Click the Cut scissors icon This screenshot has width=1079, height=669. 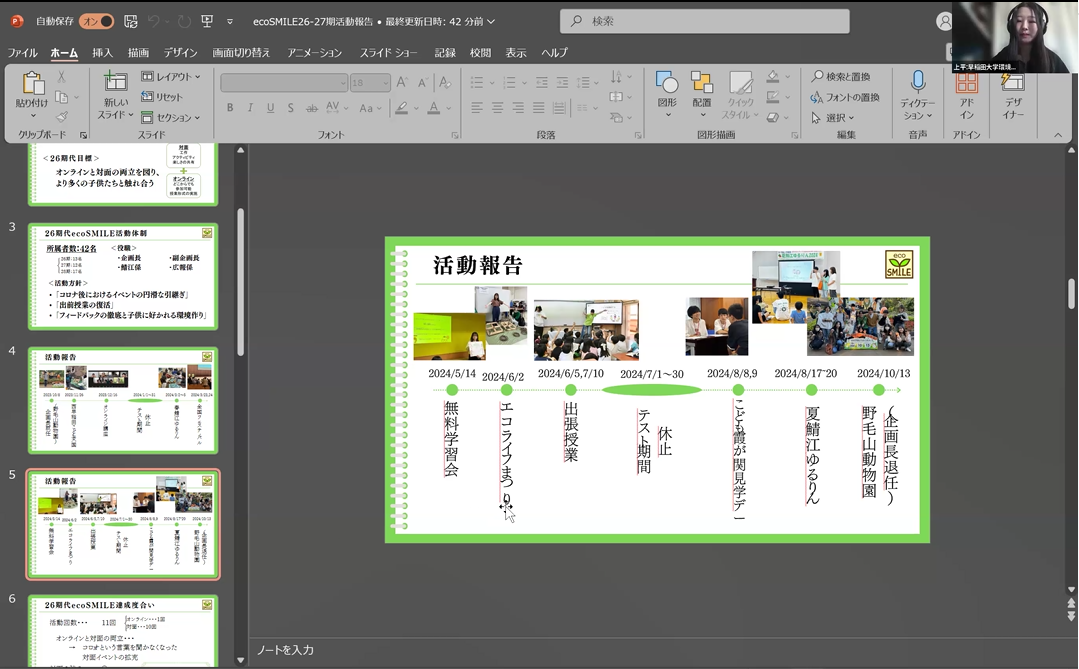coord(61,77)
